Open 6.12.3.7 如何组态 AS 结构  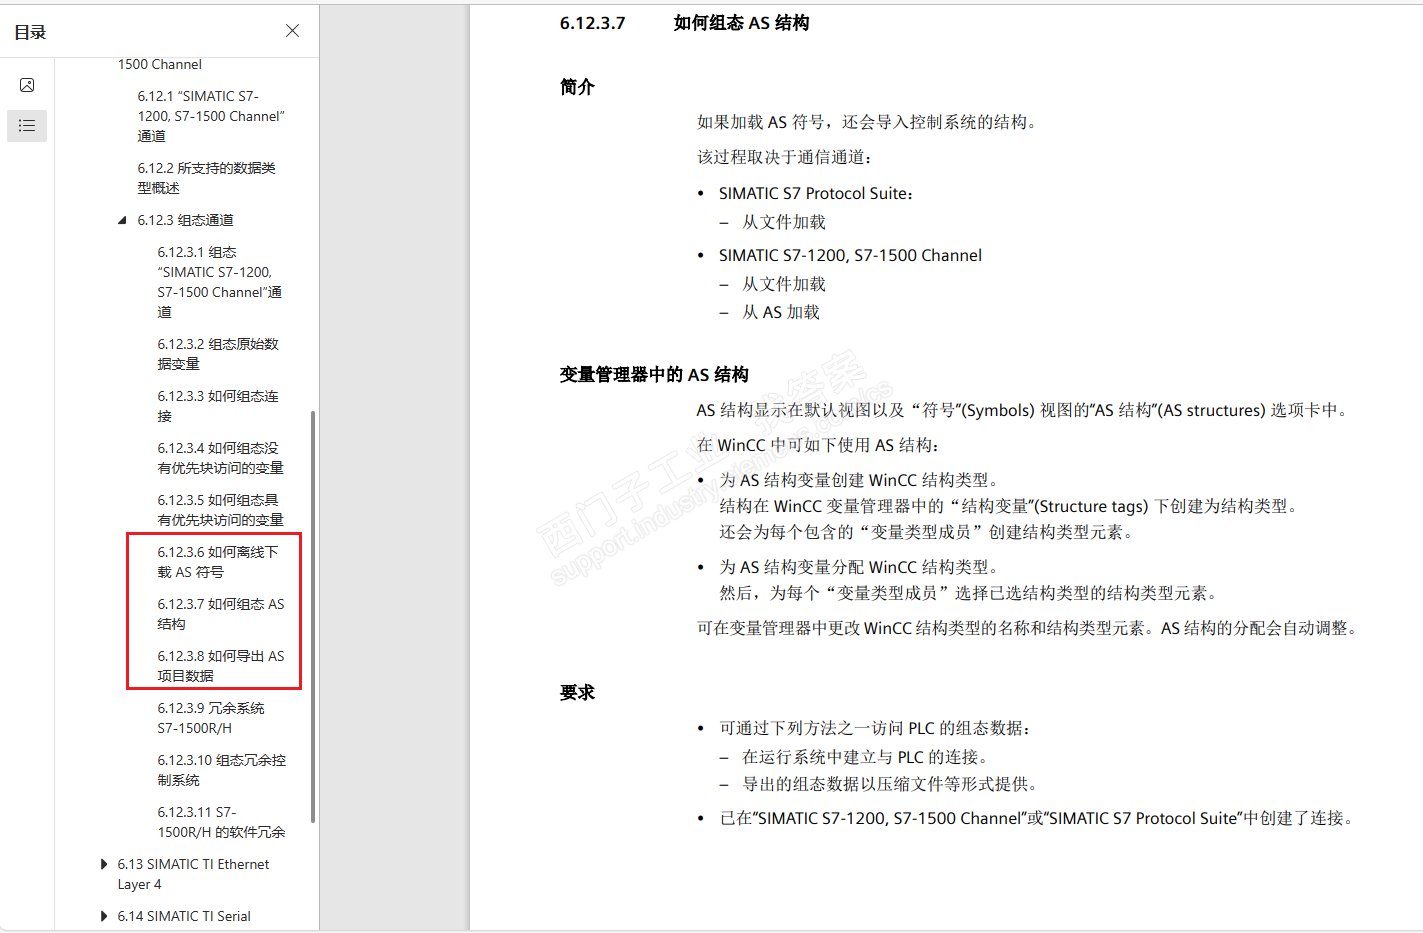point(221,614)
